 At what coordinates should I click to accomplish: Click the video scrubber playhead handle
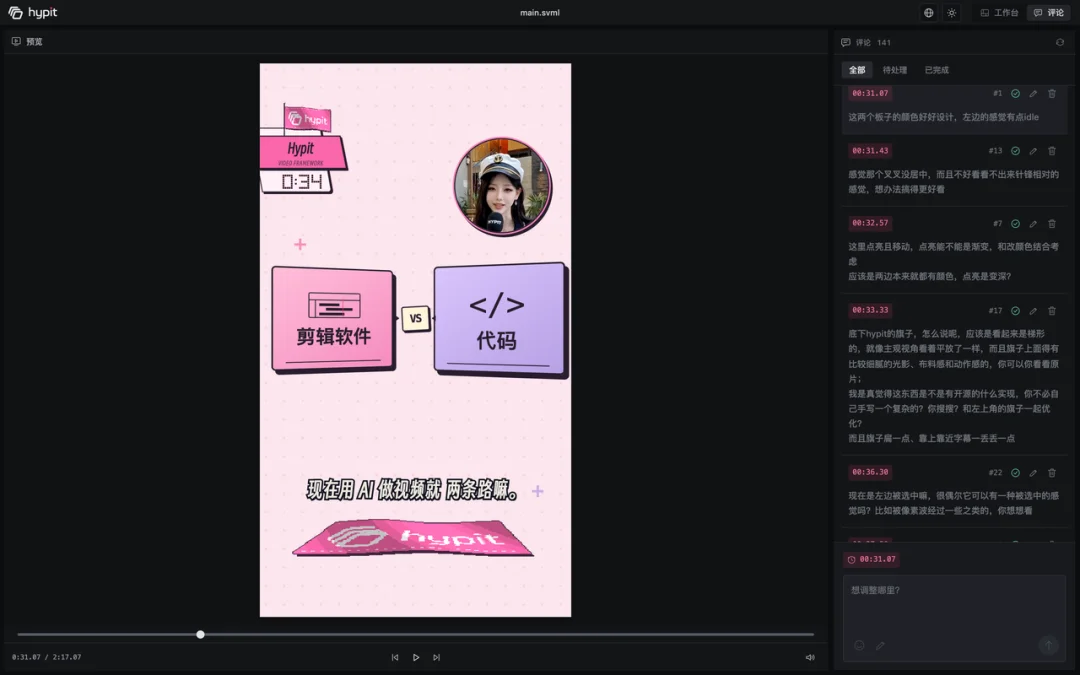pyautogui.click(x=200, y=634)
